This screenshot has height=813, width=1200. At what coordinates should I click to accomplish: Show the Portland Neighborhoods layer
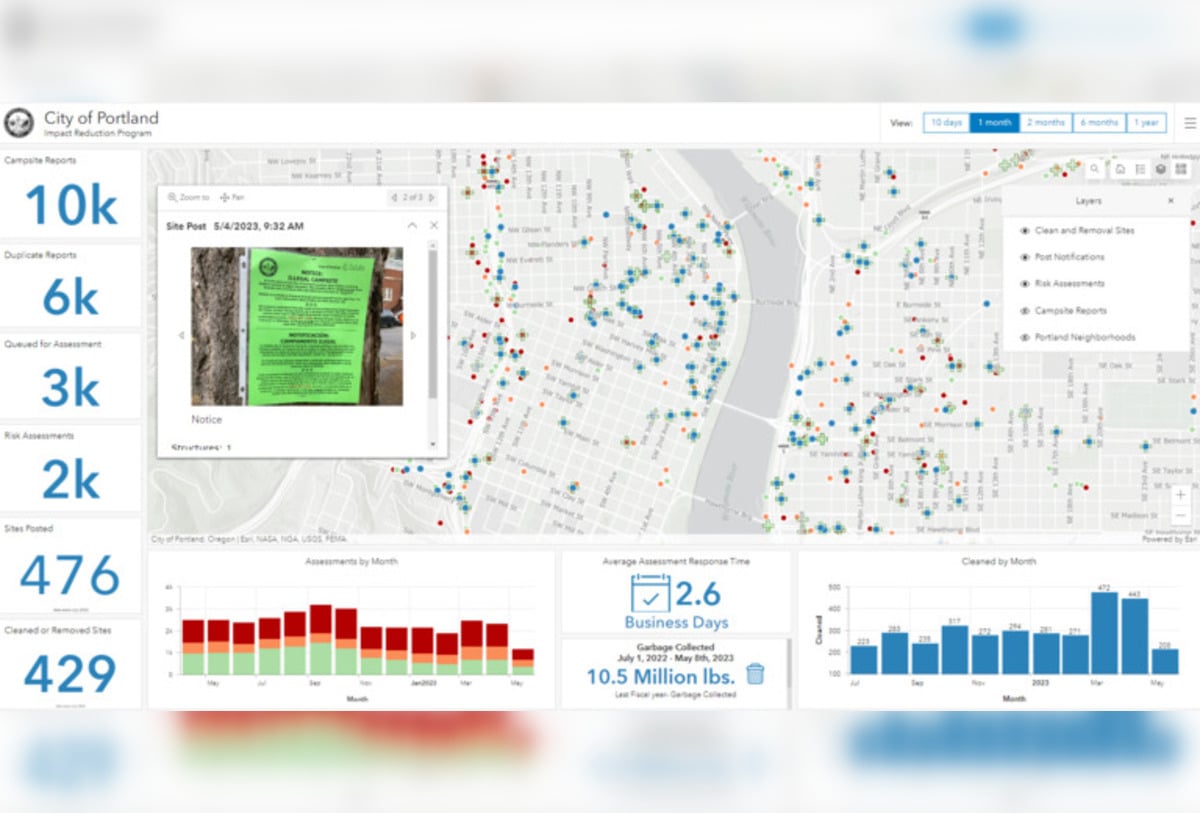click(1025, 338)
